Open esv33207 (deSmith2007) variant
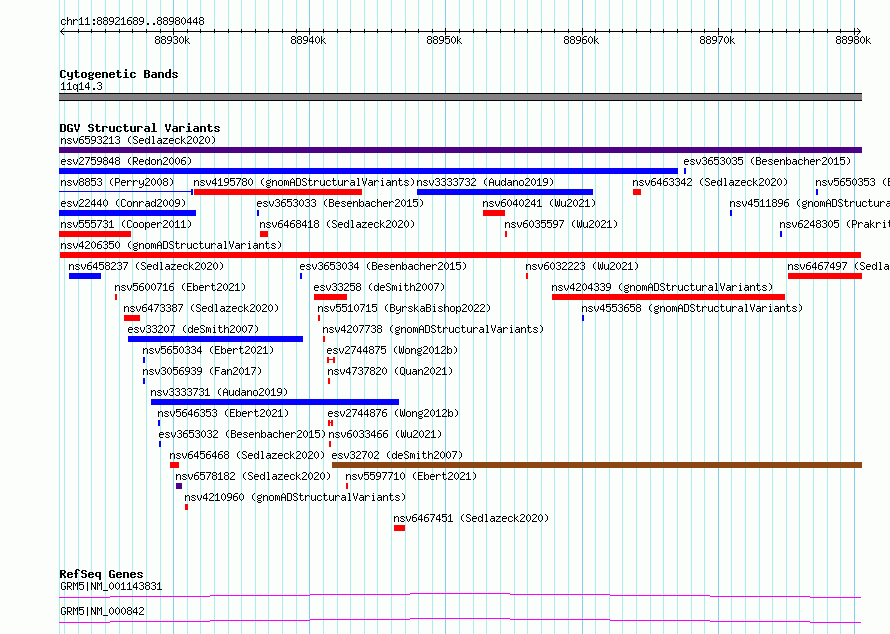This screenshot has height=634, width=890. [x=193, y=329]
